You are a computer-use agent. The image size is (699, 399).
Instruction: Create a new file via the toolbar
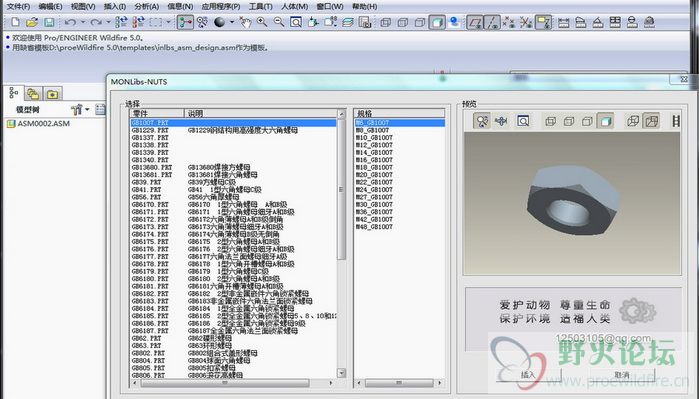point(15,22)
